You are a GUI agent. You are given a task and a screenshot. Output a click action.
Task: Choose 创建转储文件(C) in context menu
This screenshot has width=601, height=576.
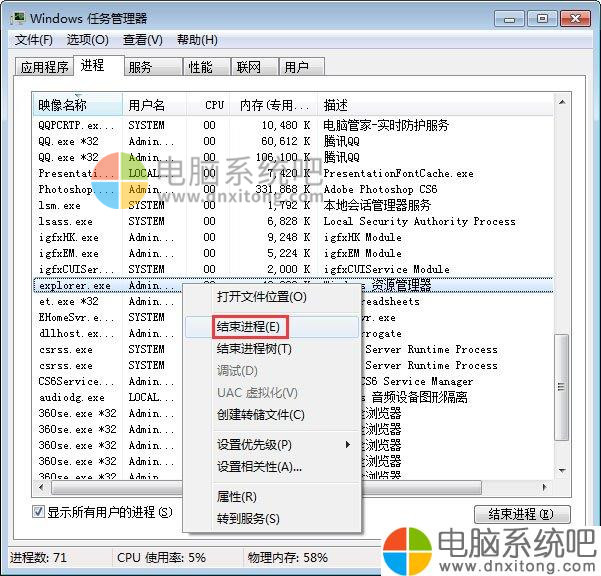pyautogui.click(x=272, y=415)
